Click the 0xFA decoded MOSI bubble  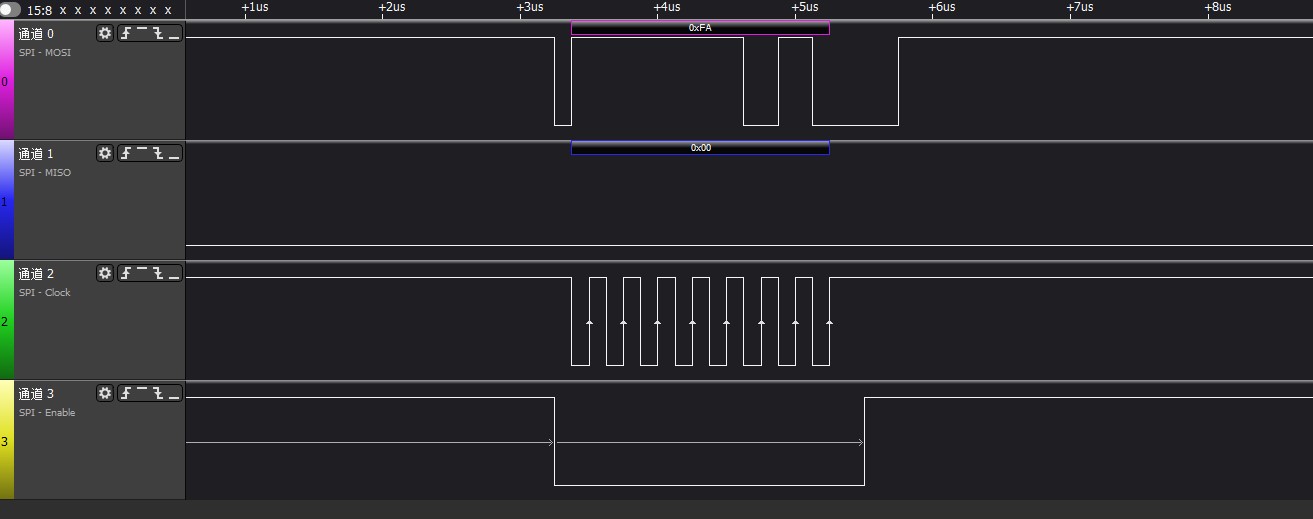point(700,28)
